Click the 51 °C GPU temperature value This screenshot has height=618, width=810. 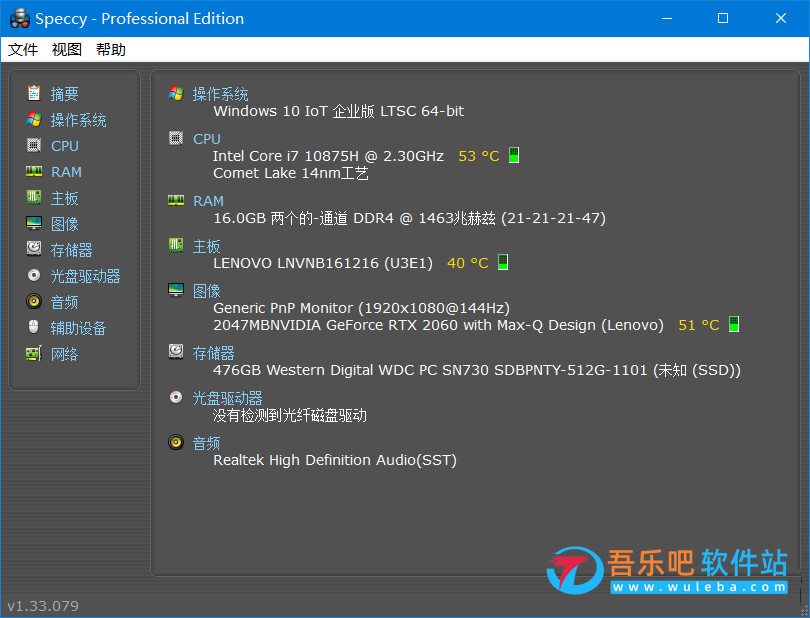pos(699,325)
